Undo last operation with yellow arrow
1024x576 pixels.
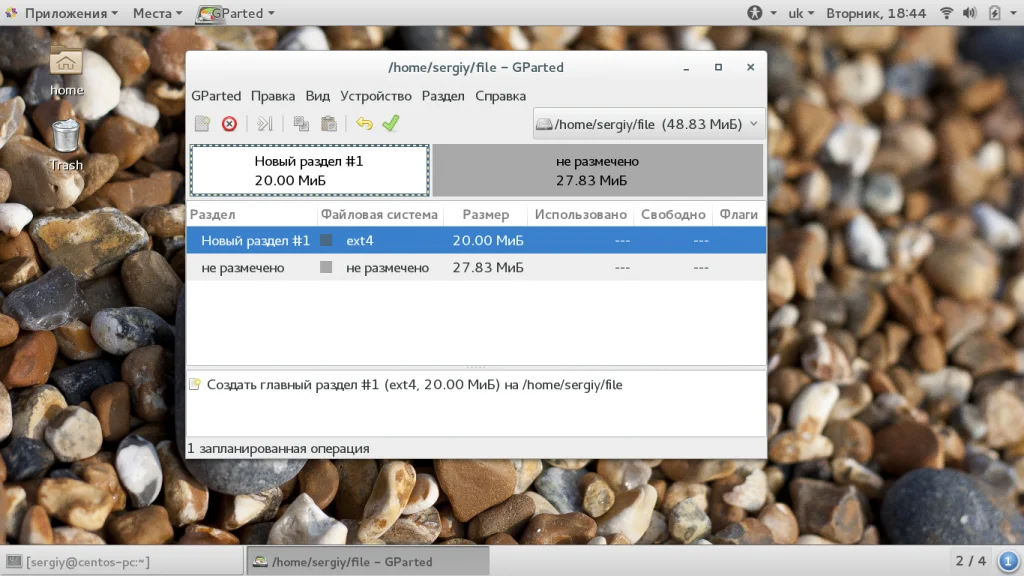pyautogui.click(x=364, y=123)
